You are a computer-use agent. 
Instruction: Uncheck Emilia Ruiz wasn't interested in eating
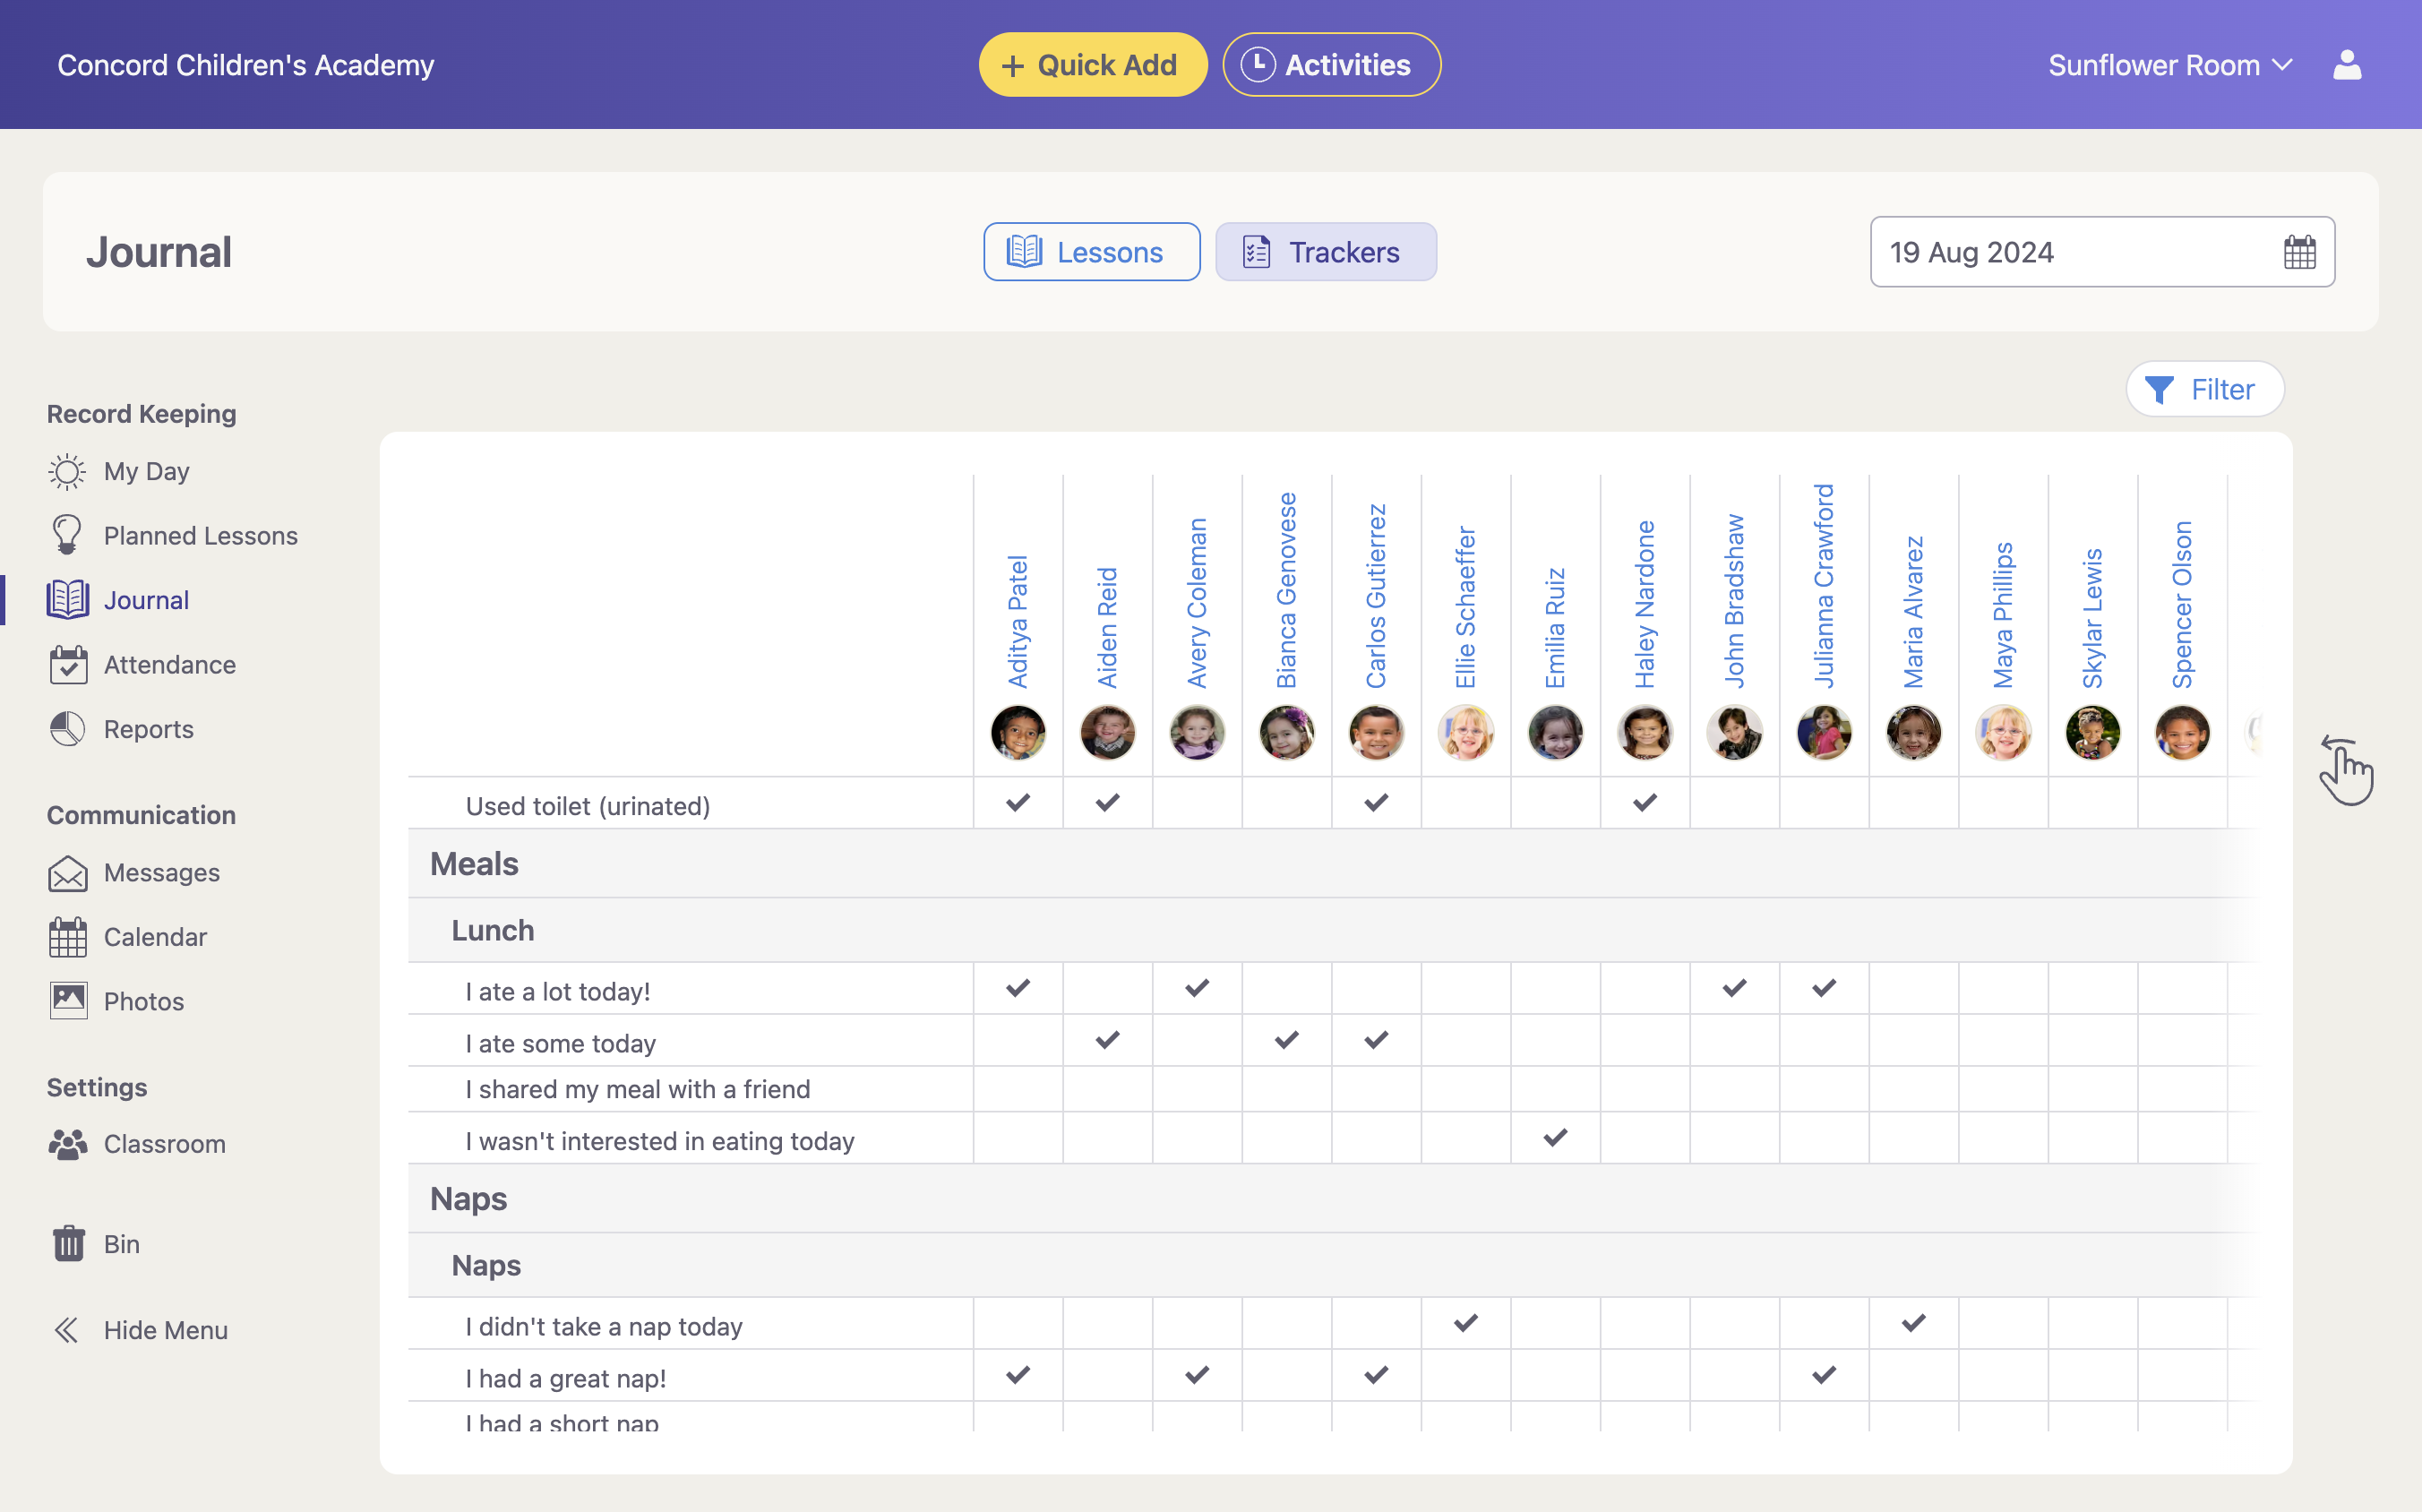(1555, 1138)
